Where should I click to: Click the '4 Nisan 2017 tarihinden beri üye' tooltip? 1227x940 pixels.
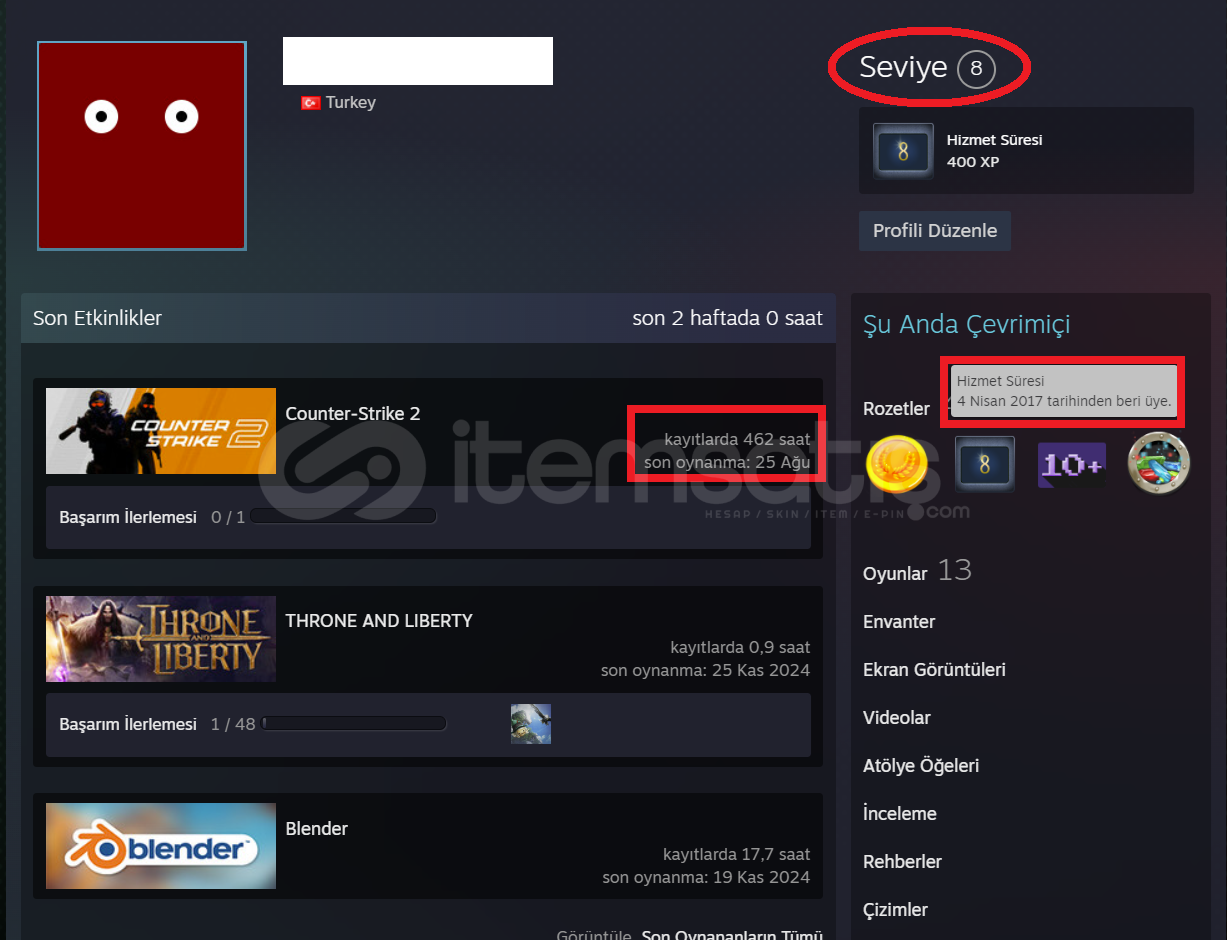[x=1064, y=392]
